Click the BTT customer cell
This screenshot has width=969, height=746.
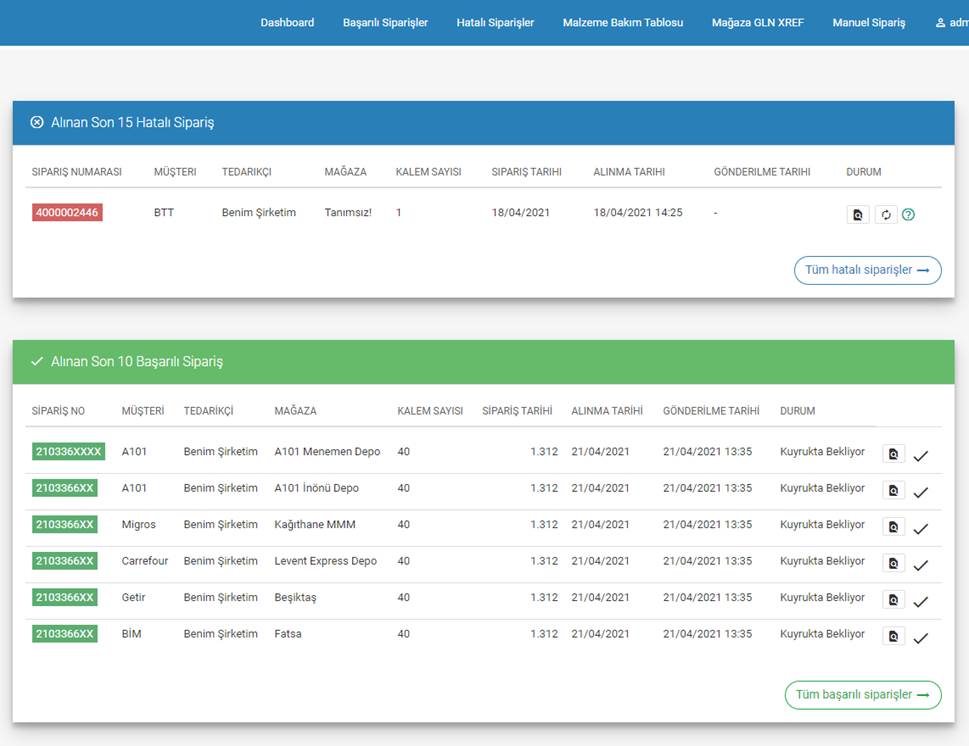click(x=164, y=213)
